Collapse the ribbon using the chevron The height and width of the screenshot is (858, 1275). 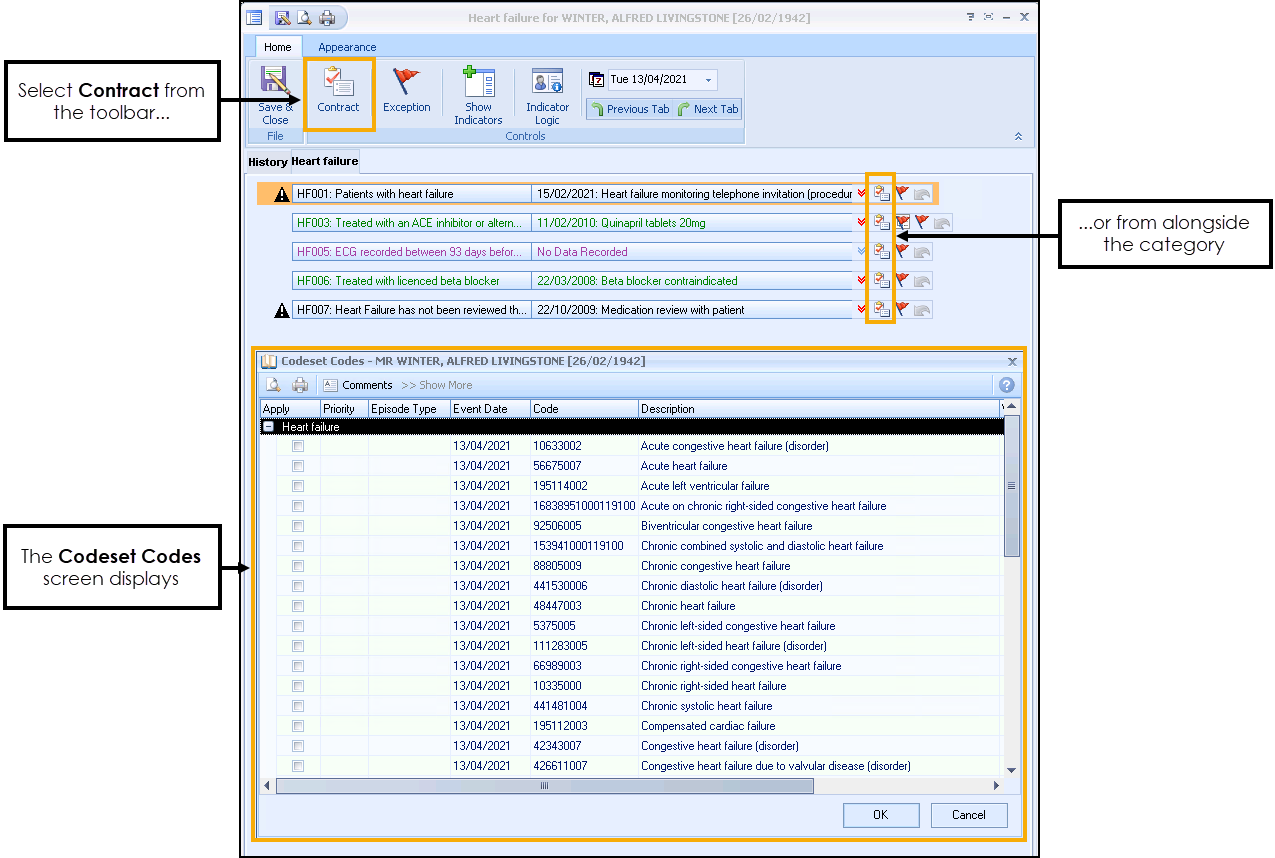pyautogui.click(x=1018, y=136)
